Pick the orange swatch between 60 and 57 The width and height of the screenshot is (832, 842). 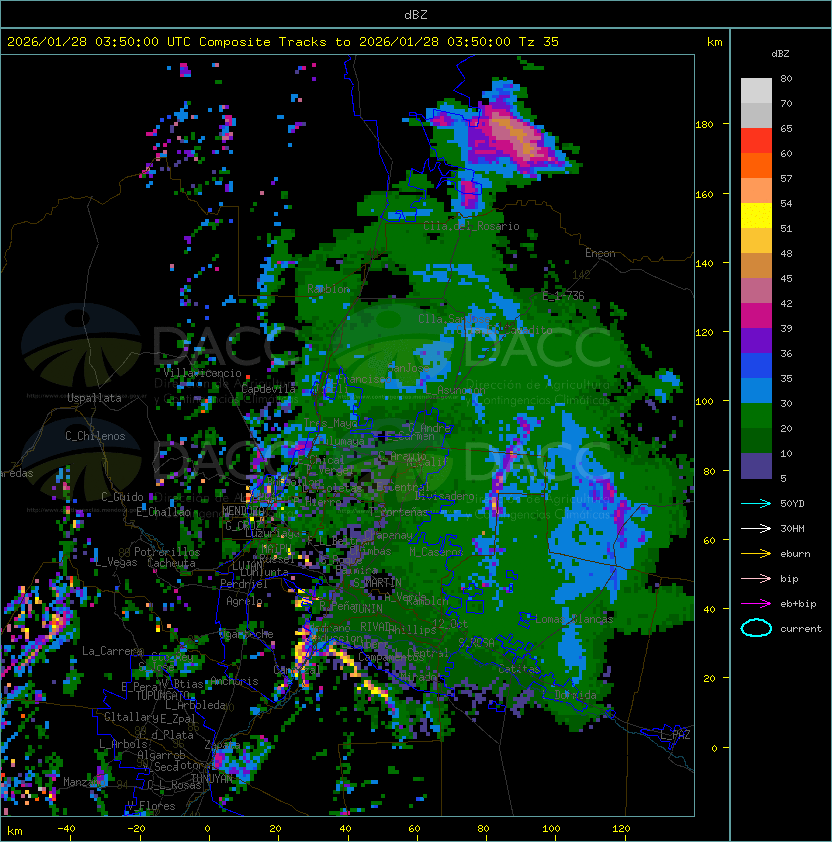click(x=756, y=165)
